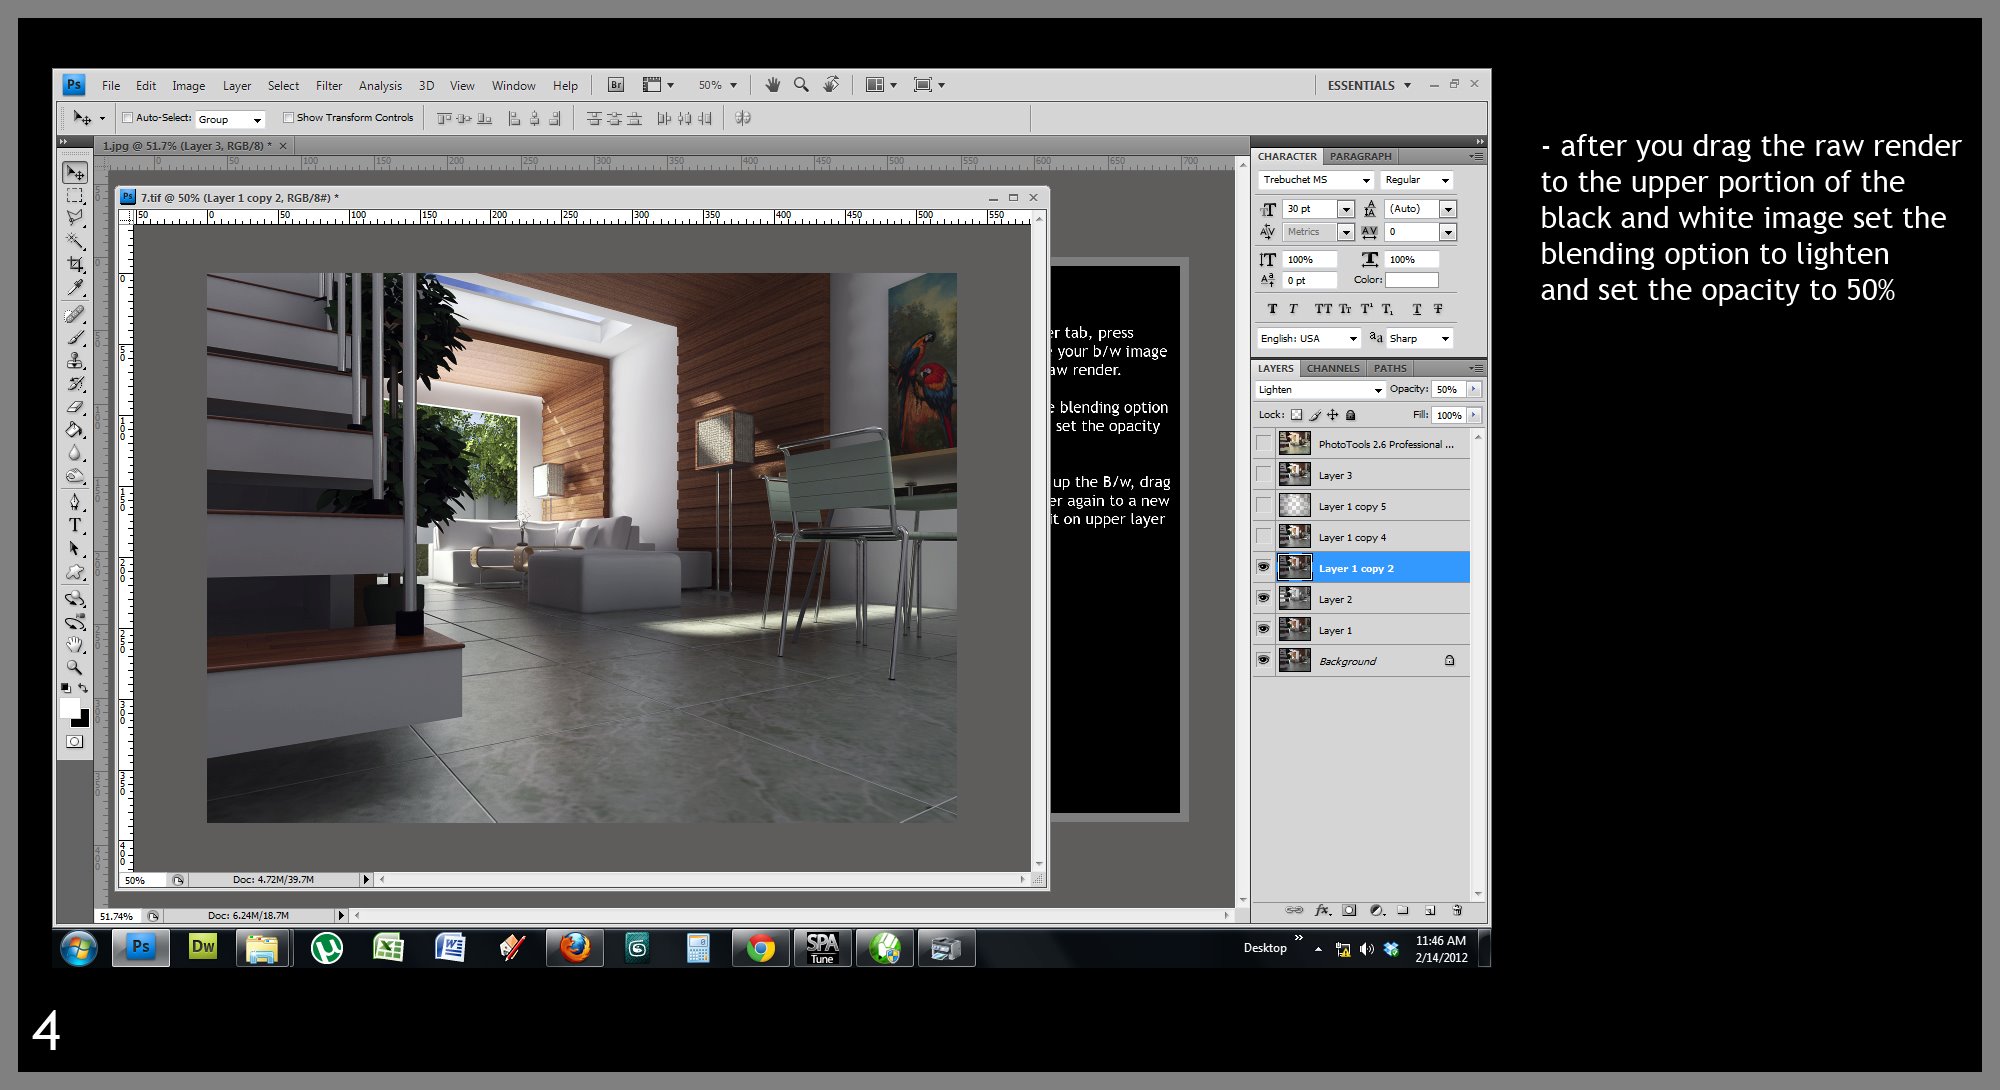Click the delete layer trash icon
Viewport: 2000px width, 1090px height.
pyautogui.click(x=1457, y=910)
